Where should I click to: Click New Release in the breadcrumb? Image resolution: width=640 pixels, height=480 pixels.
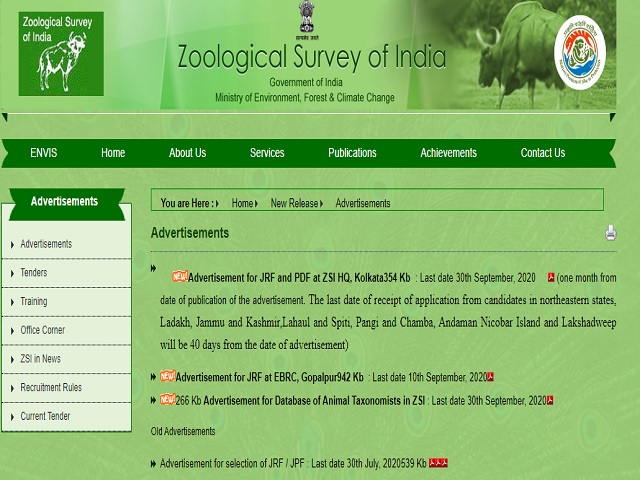(x=294, y=203)
